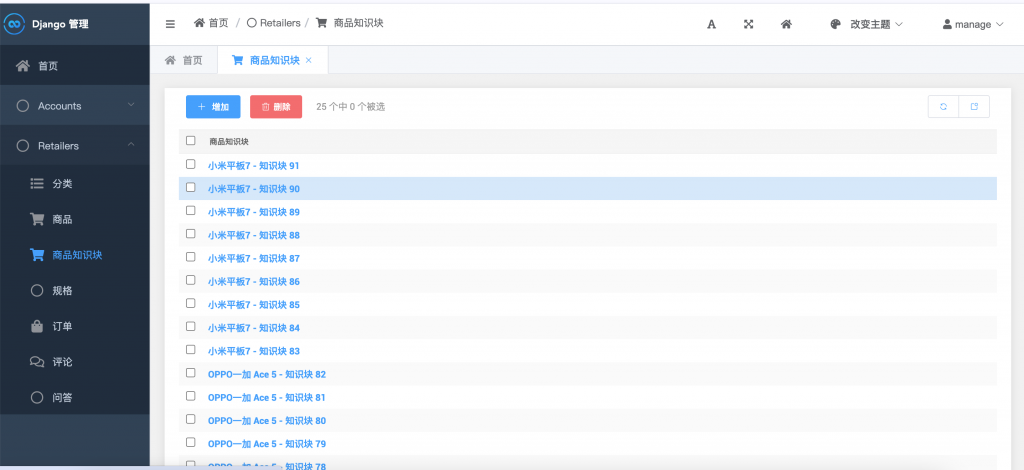Screen dimensions: 1024x470
Task: Open 分类 in the sidebar
Action: tap(74, 184)
